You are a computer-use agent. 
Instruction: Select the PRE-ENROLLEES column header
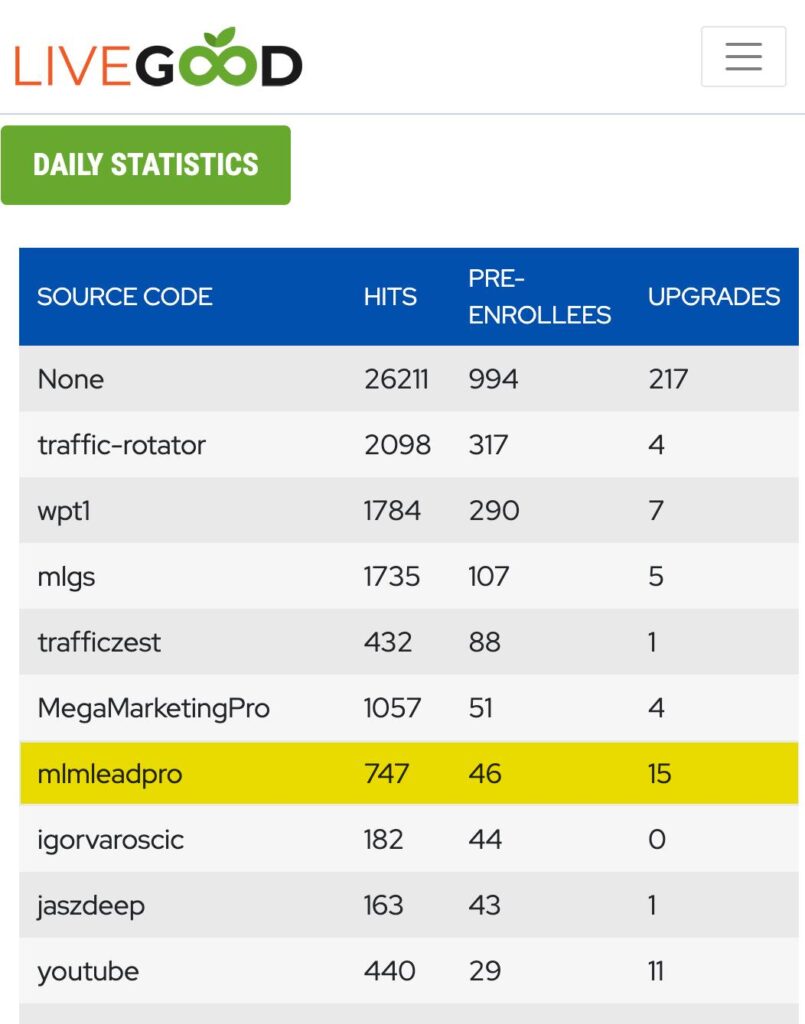(539, 297)
